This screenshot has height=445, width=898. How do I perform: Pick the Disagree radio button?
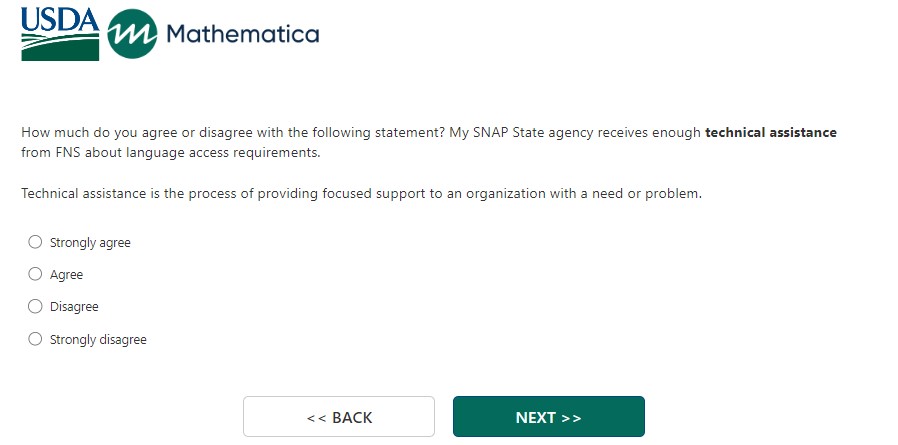coord(36,306)
